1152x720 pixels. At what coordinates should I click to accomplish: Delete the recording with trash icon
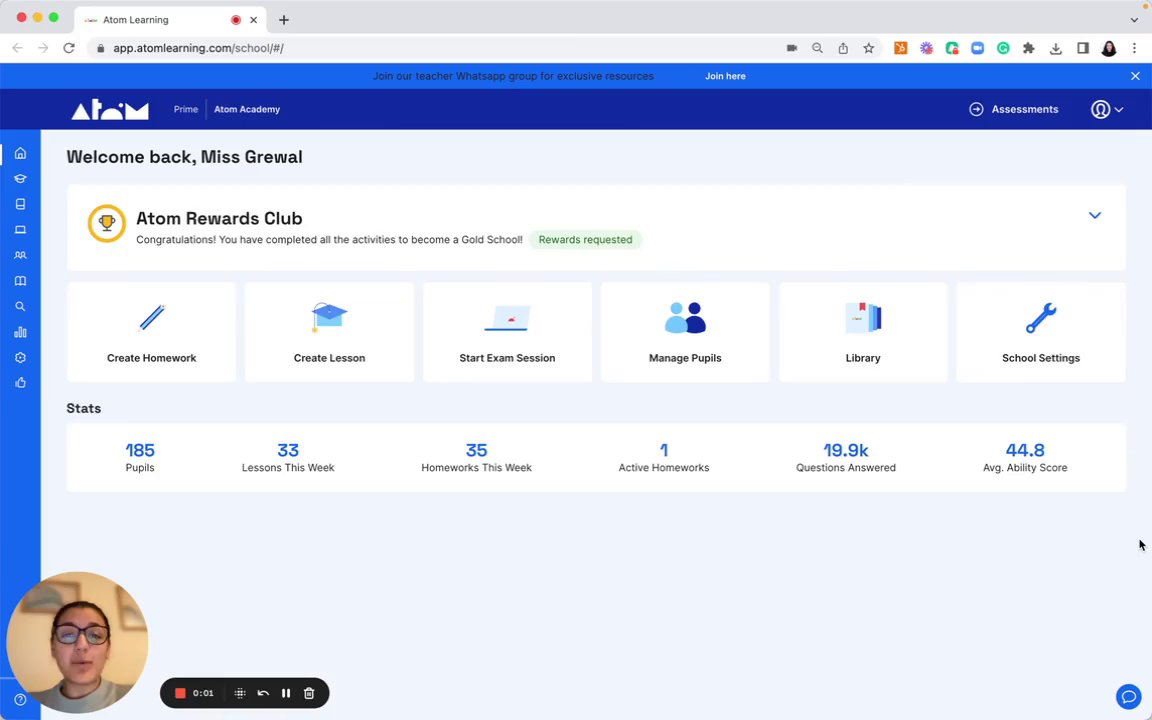(309, 693)
